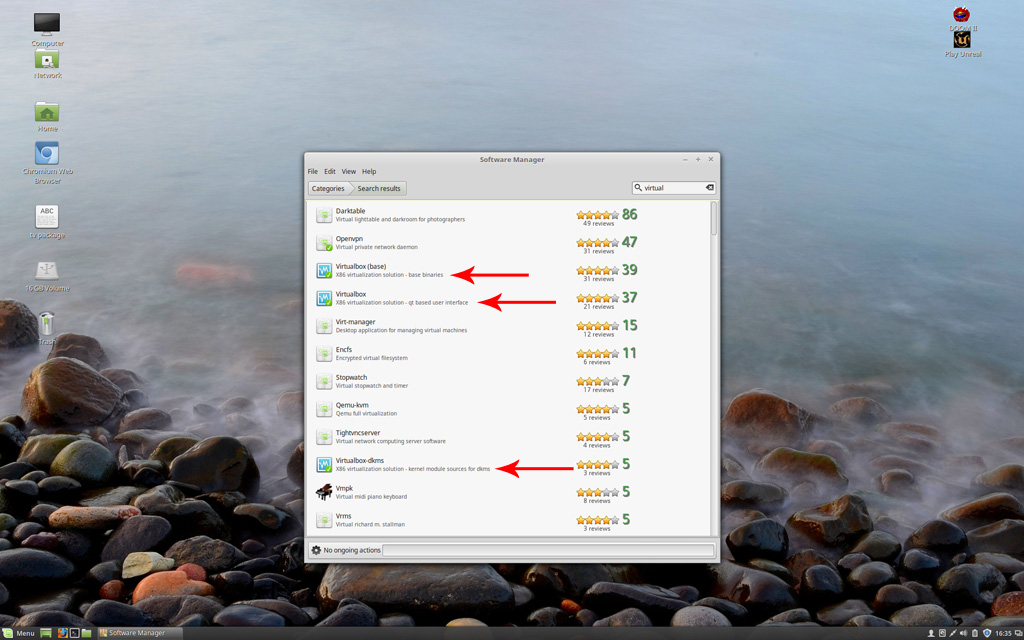This screenshot has width=1024, height=640.
Task: Click the Software Manager taskbar button
Action: pyautogui.click(x=139, y=633)
